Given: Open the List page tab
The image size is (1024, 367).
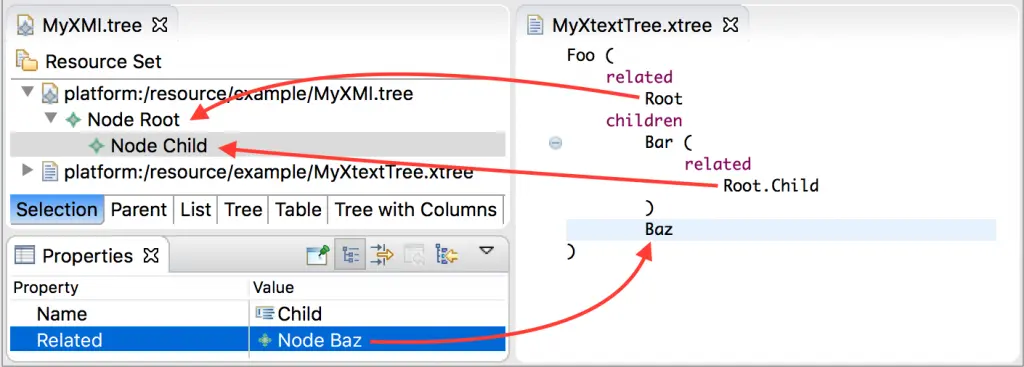Looking at the screenshot, I should [x=196, y=210].
